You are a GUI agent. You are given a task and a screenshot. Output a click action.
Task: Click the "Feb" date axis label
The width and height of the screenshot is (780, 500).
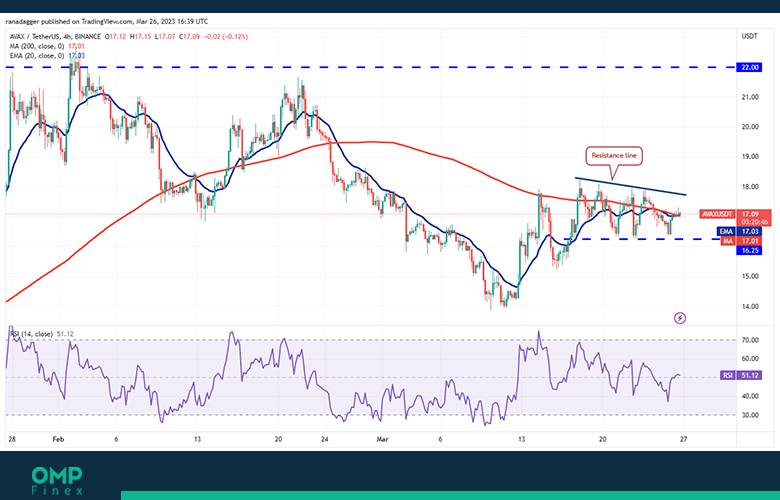pos(58,439)
